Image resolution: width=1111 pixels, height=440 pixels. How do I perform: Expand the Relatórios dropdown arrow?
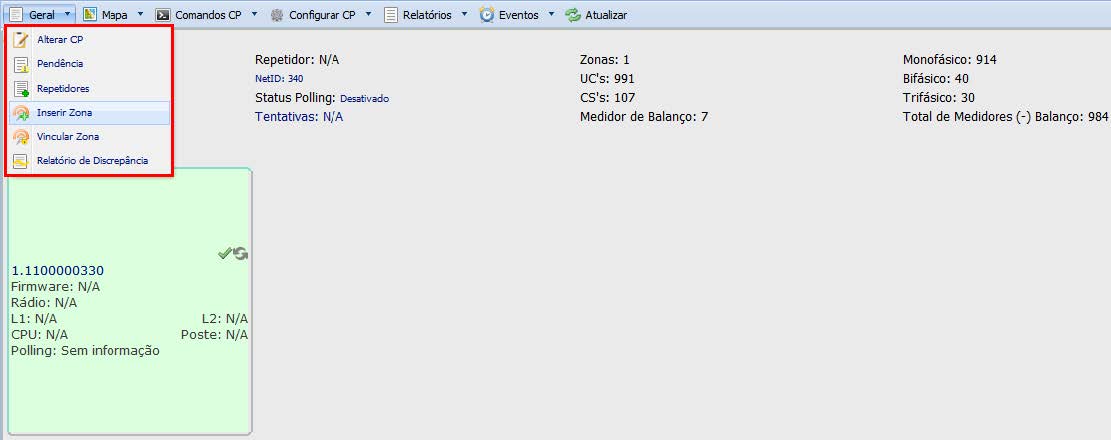point(464,15)
